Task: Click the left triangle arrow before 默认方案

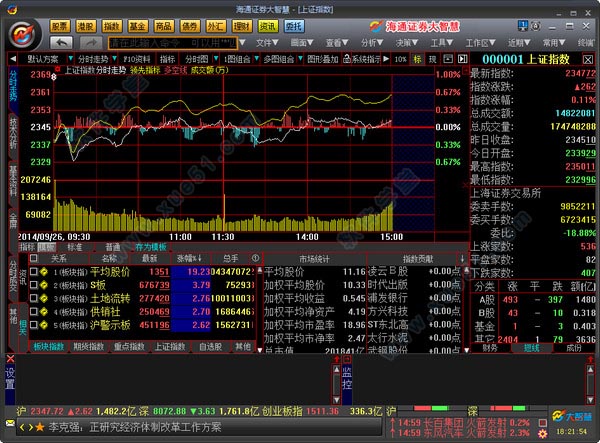Action: (13, 59)
